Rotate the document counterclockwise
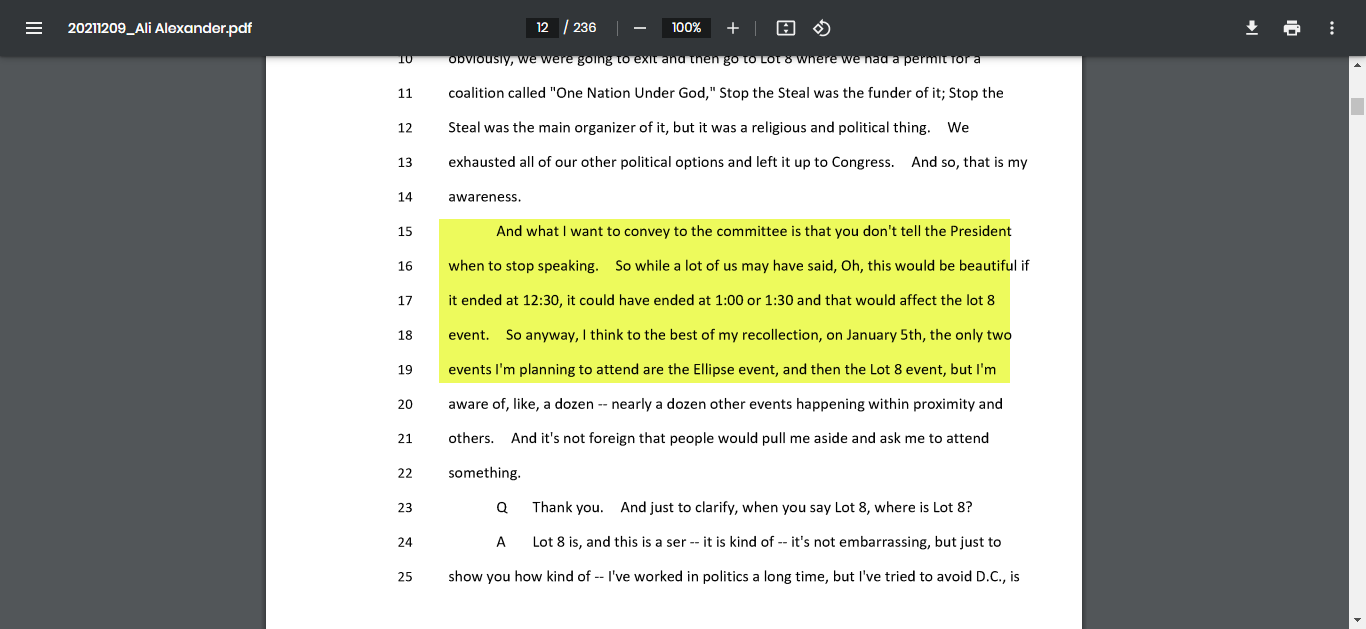Screen dimensions: 1366x629 tap(822, 28)
